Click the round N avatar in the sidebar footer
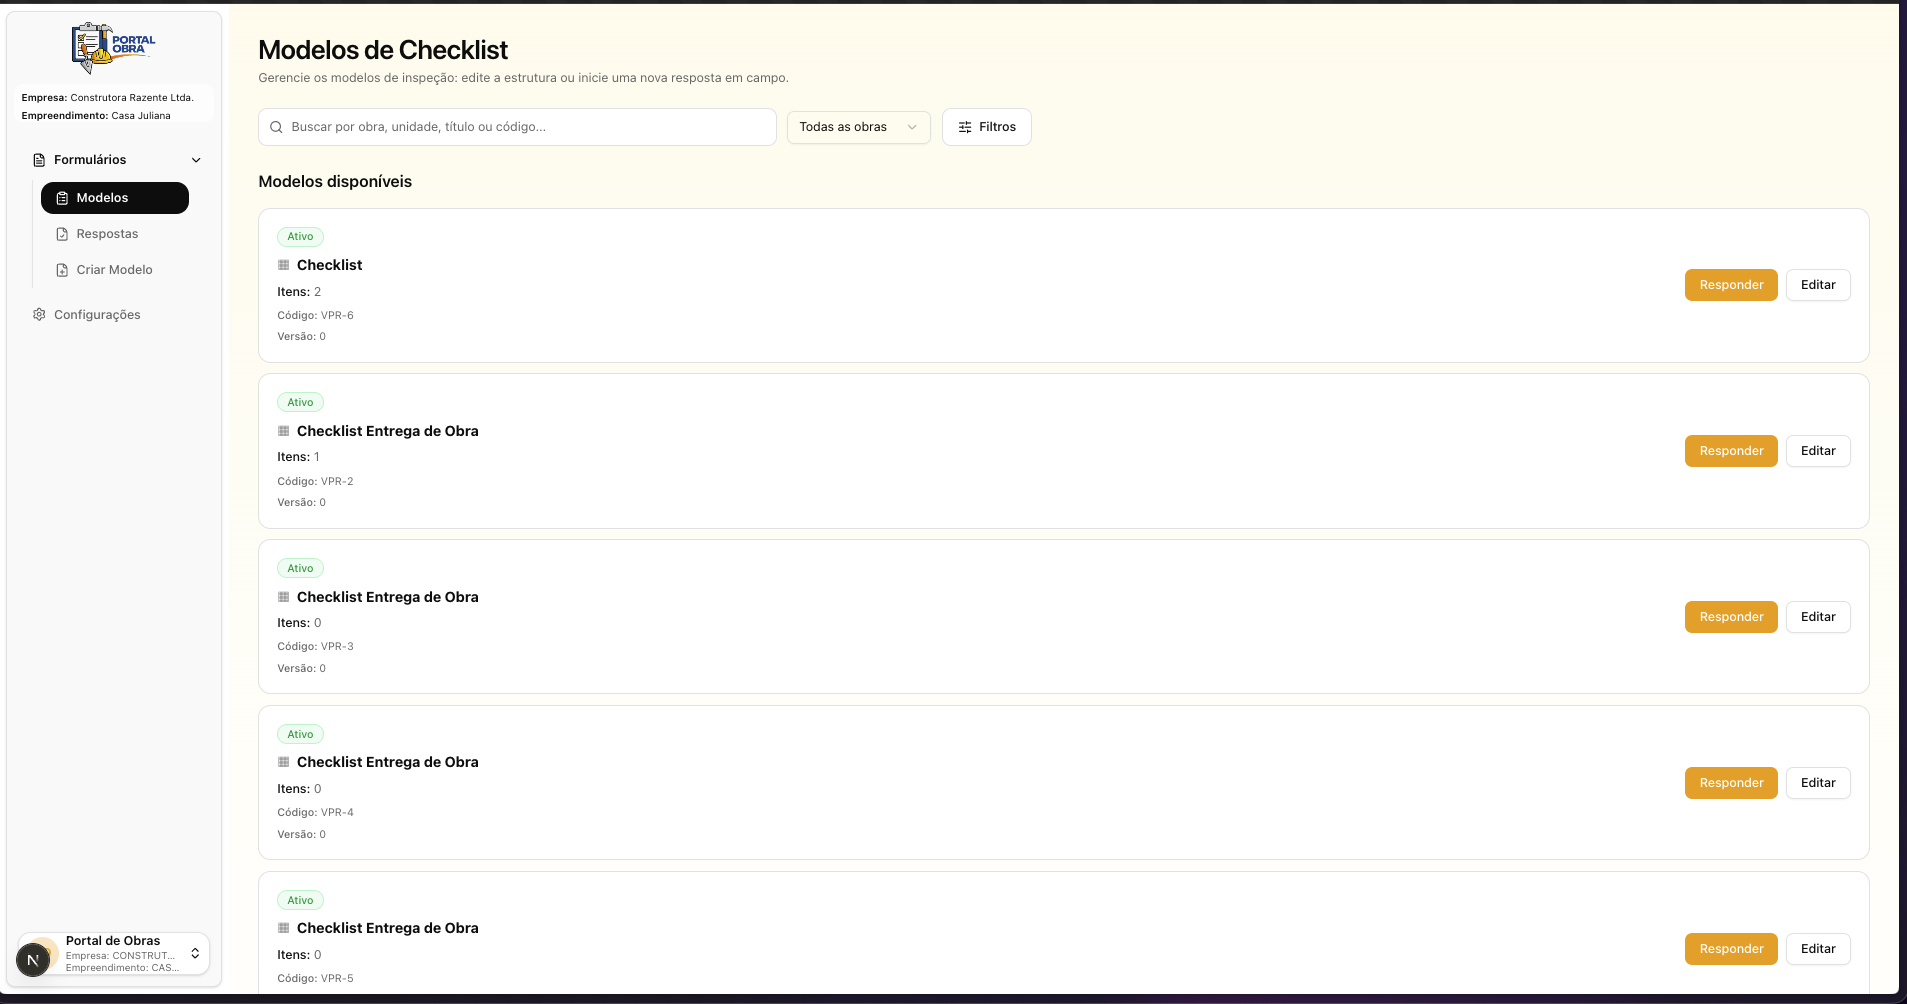Screen dimensions: 1907x1004 33,960
